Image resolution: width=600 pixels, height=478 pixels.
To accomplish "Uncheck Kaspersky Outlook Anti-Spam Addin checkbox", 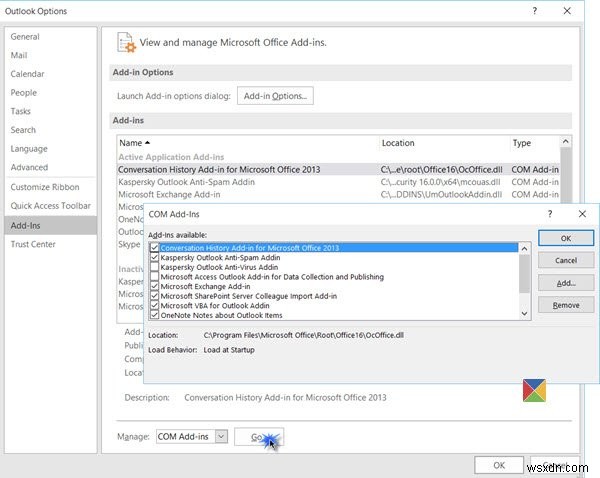I will coord(154,258).
